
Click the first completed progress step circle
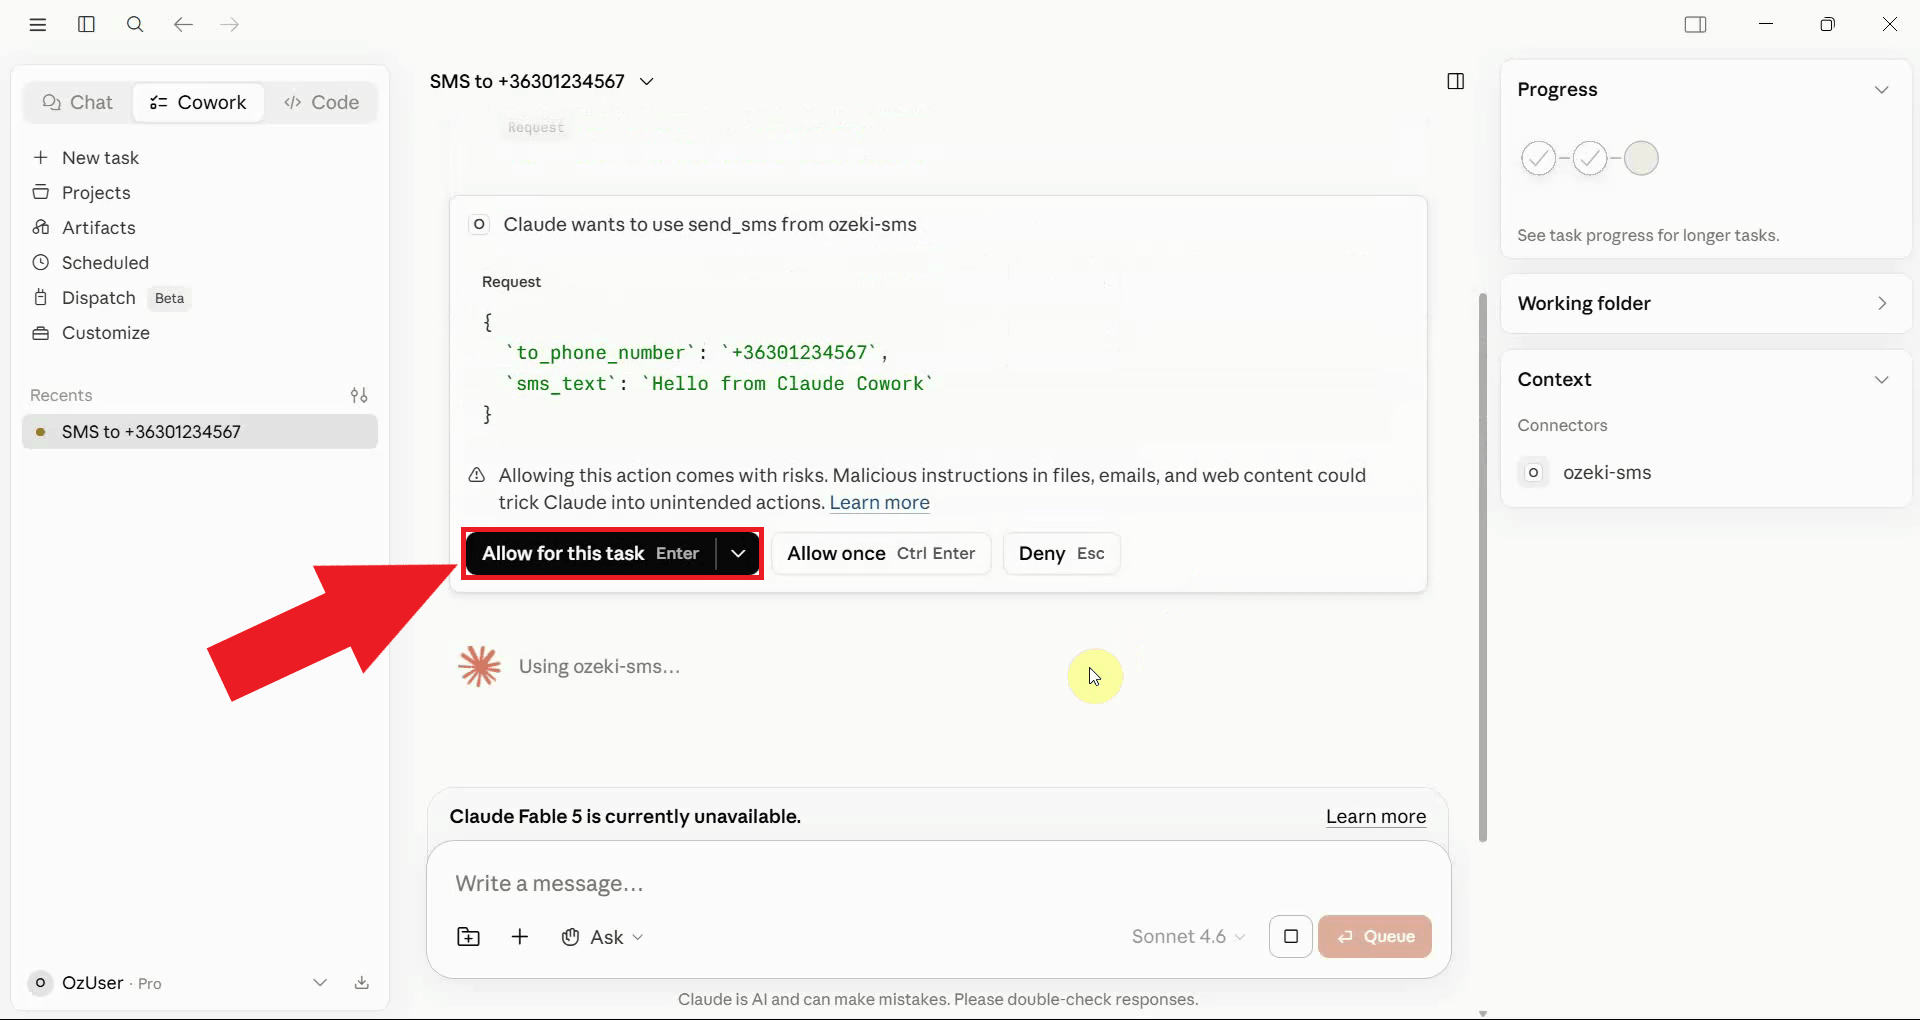point(1538,158)
